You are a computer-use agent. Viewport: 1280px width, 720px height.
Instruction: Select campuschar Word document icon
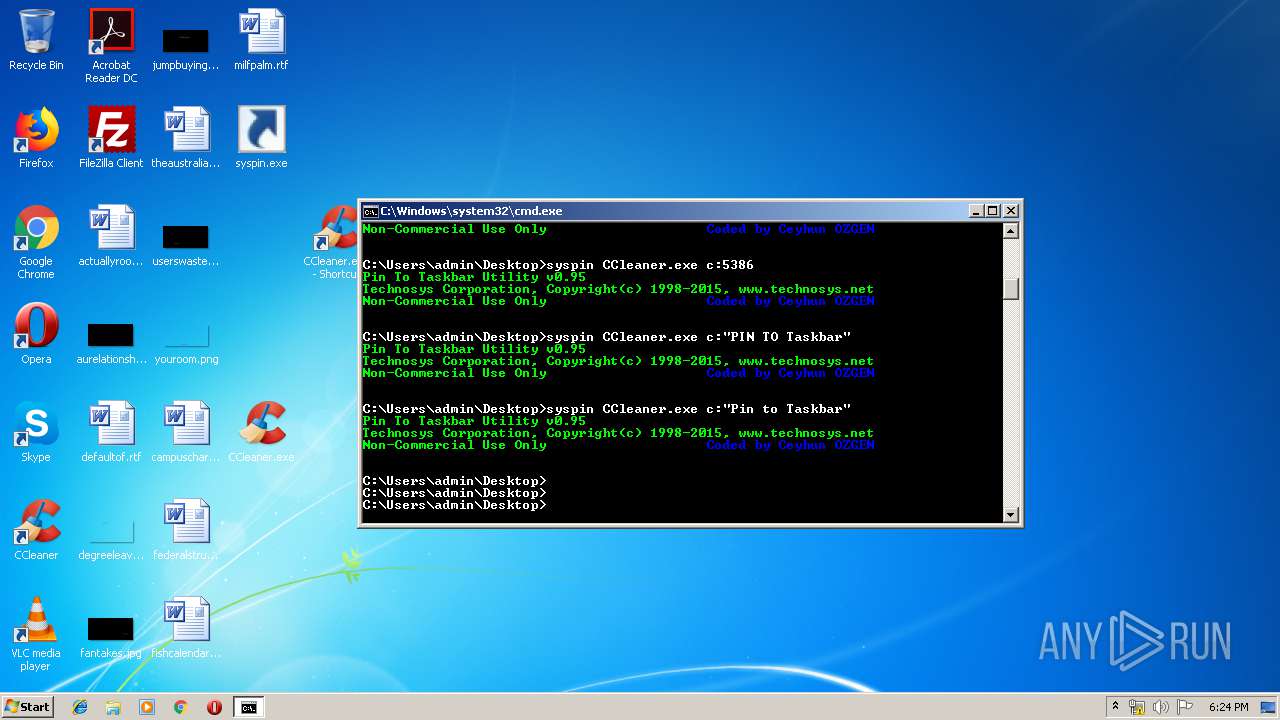click(186, 432)
